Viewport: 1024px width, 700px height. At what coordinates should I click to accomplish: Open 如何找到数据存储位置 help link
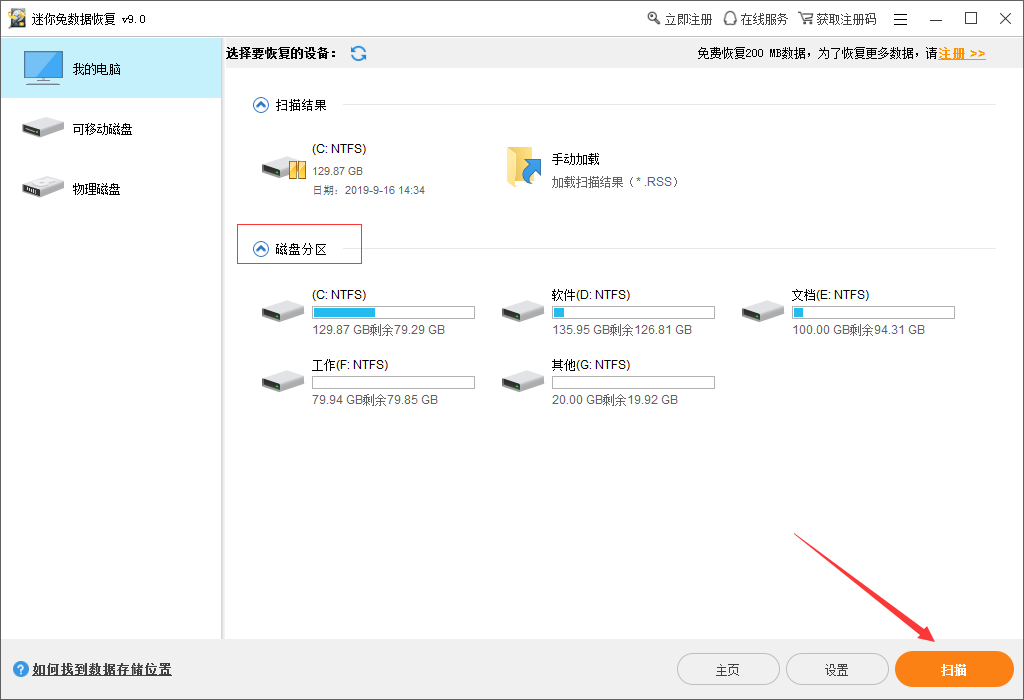point(102,669)
